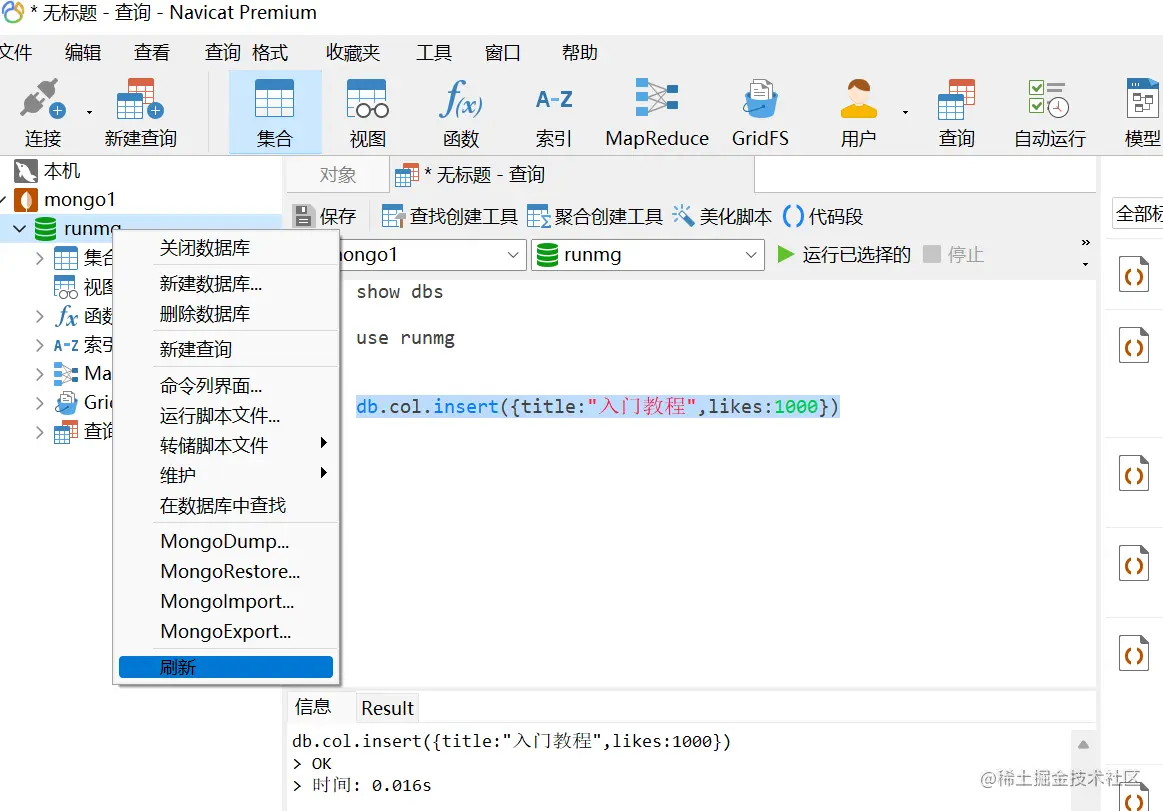This screenshot has width=1163, height=811.
Task: Choose MongoRestore... in context menu
Action: [x=227, y=571]
